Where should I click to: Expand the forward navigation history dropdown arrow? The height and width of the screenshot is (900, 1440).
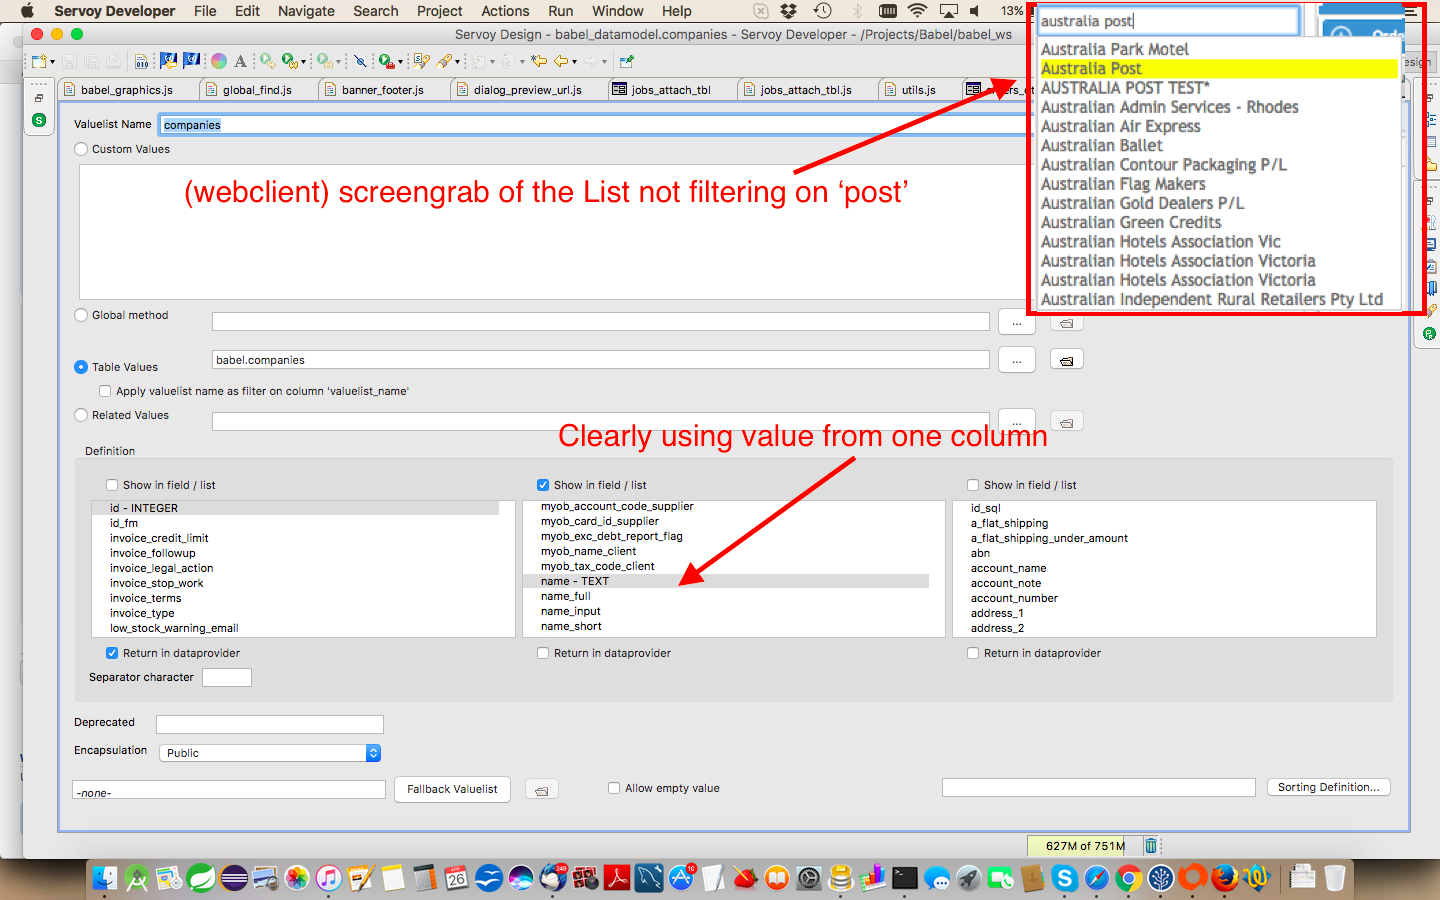tap(604, 62)
